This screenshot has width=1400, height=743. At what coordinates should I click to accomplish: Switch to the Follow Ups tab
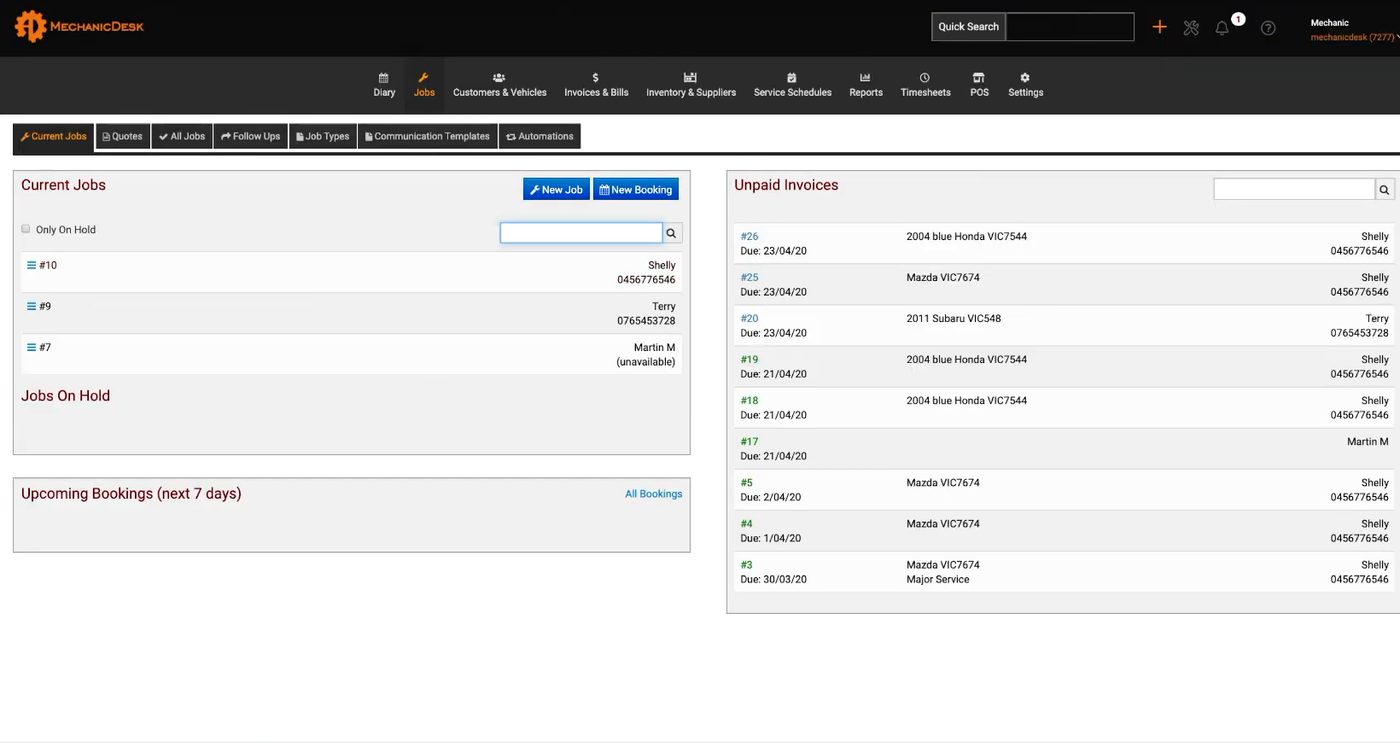(x=251, y=137)
